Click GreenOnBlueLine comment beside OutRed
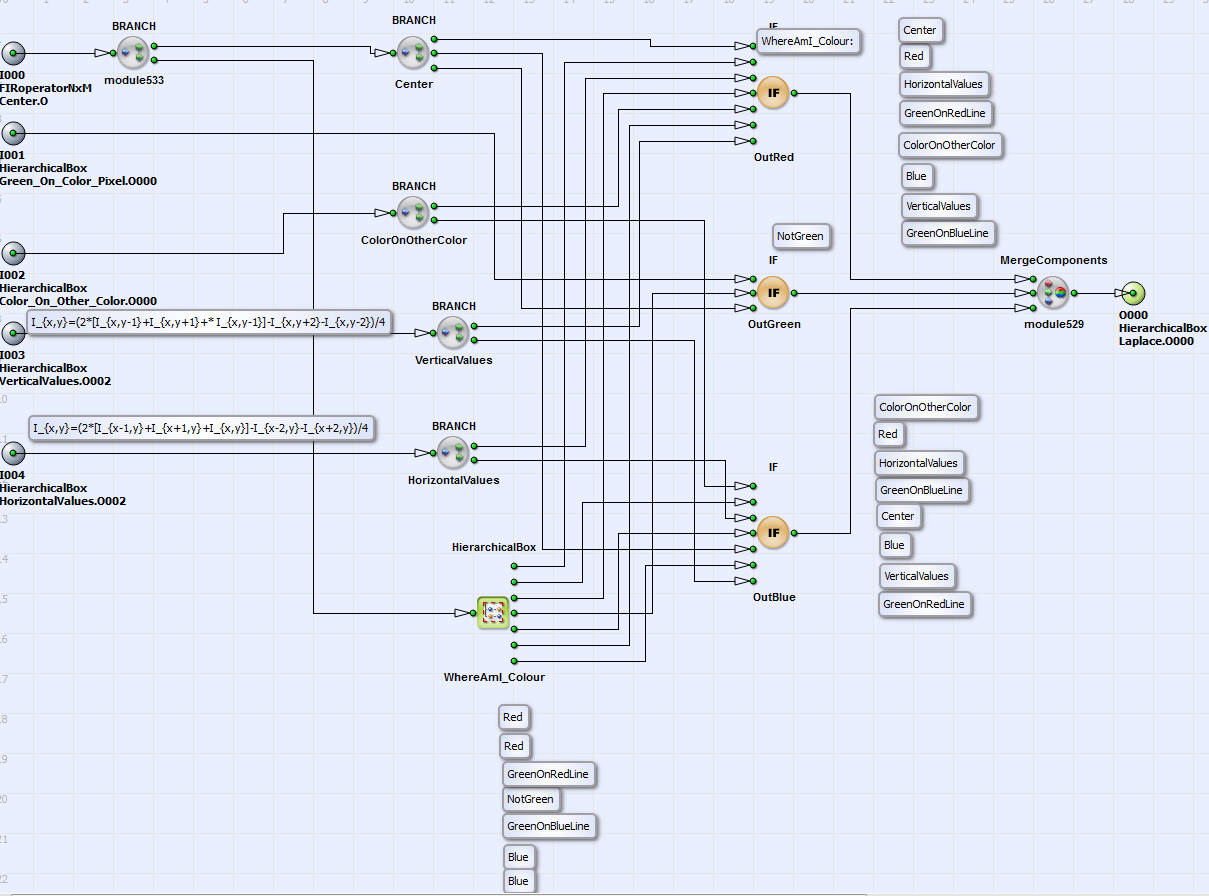1209x896 pixels. click(x=947, y=233)
